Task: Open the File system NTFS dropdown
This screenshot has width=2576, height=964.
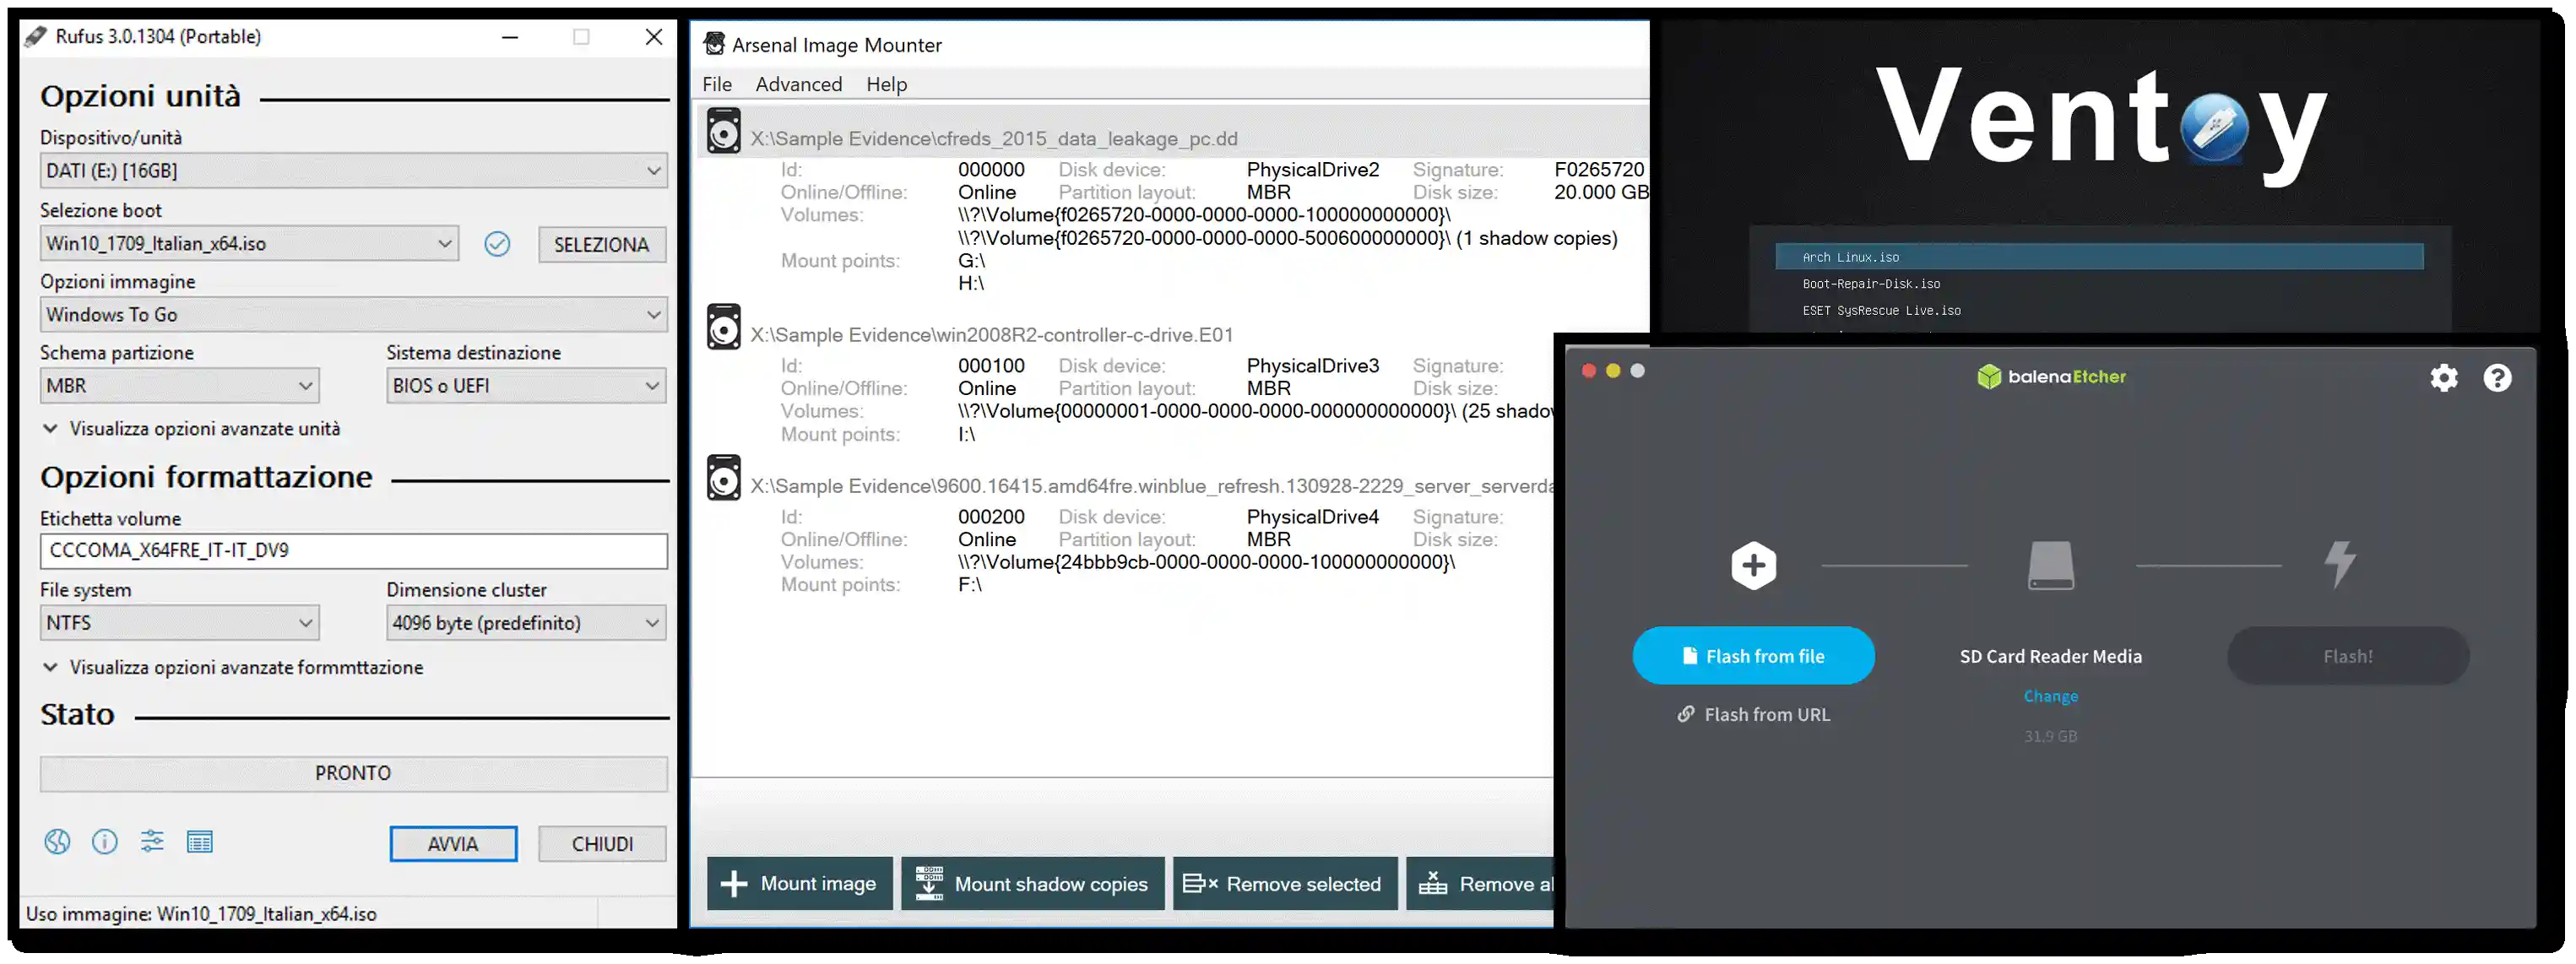Action: (x=179, y=623)
